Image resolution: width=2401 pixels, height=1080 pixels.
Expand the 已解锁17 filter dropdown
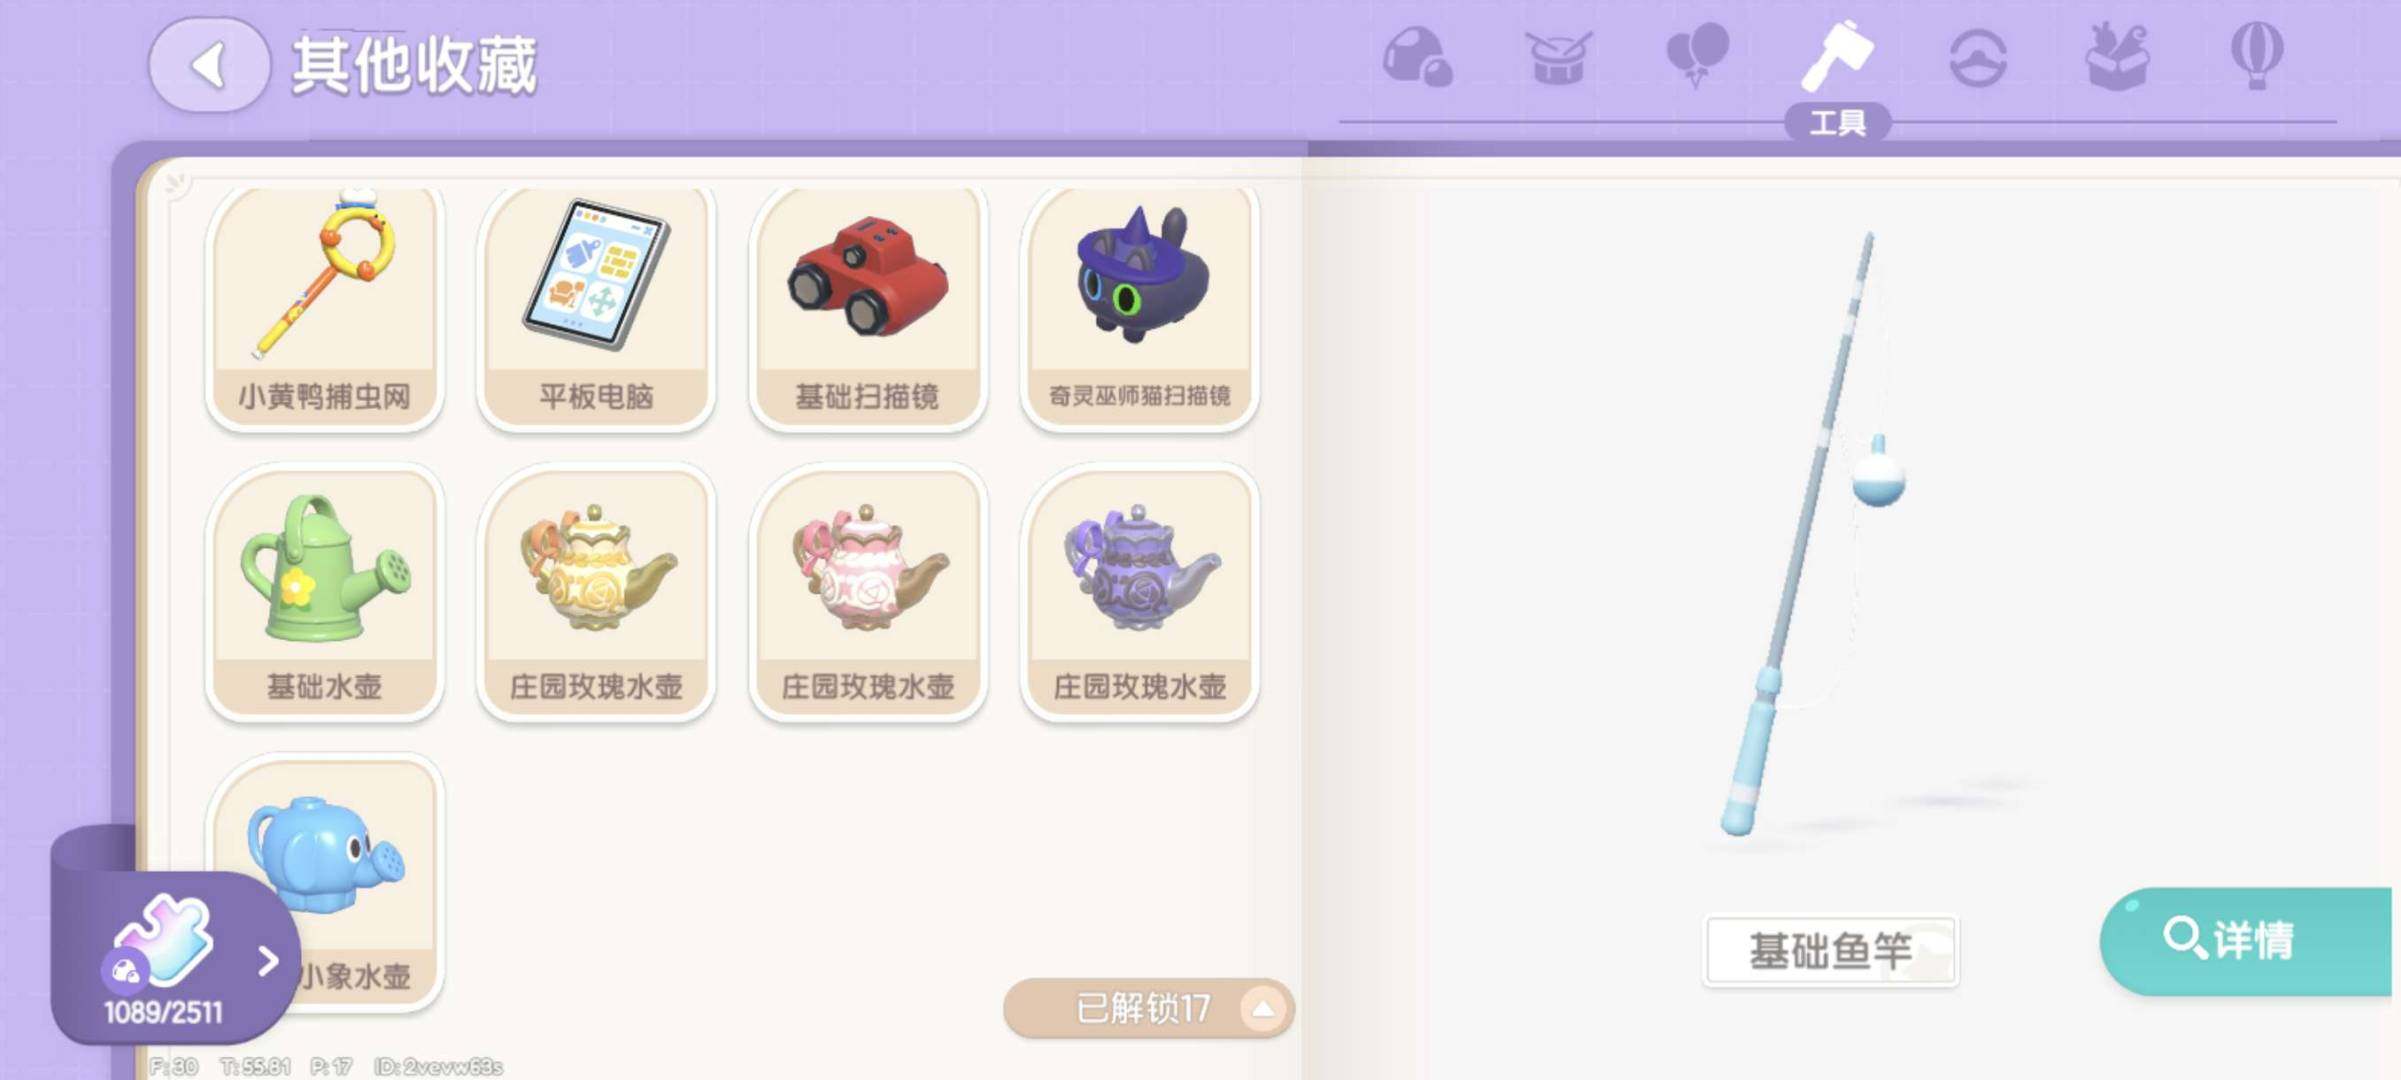coord(1148,1008)
